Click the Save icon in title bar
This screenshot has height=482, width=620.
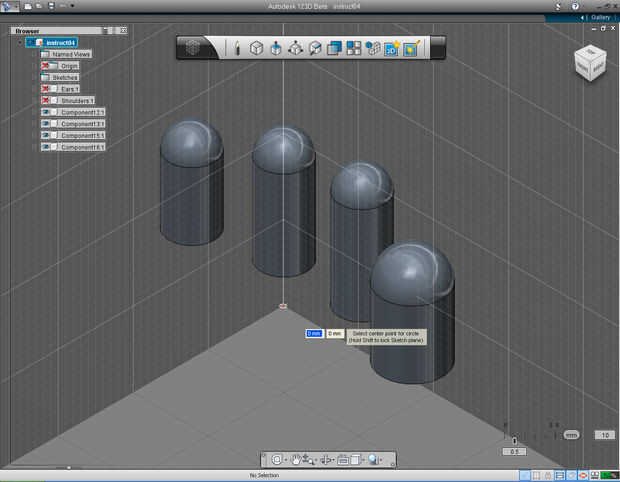pos(51,6)
